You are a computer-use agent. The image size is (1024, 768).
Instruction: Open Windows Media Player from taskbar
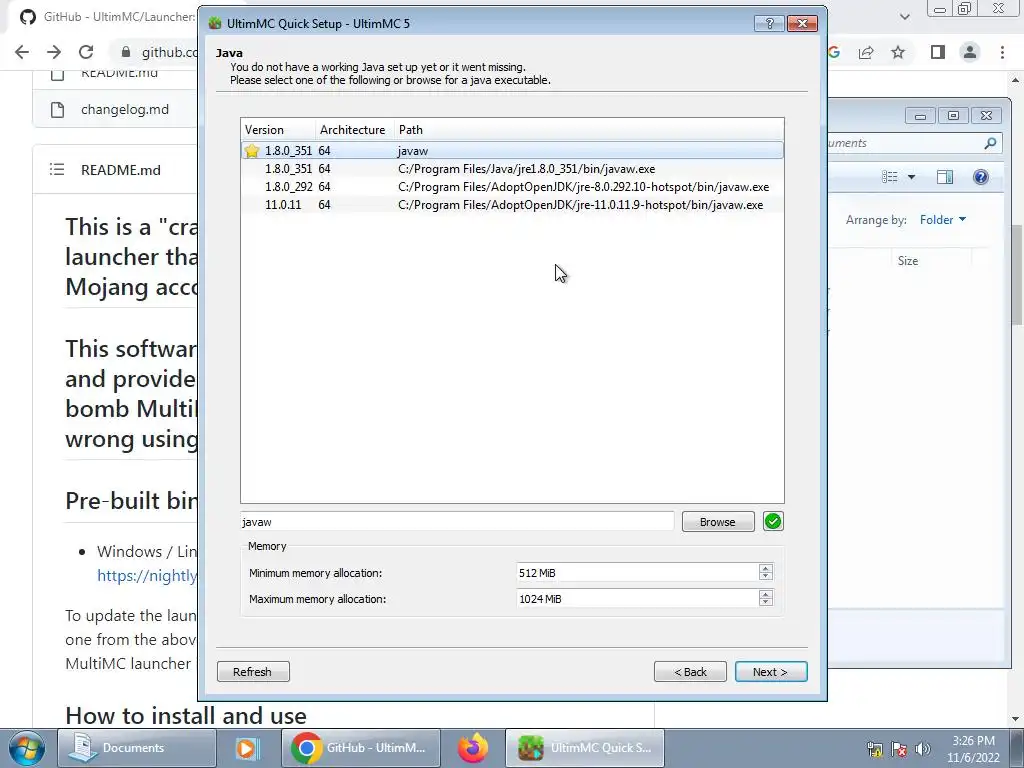tap(248, 748)
